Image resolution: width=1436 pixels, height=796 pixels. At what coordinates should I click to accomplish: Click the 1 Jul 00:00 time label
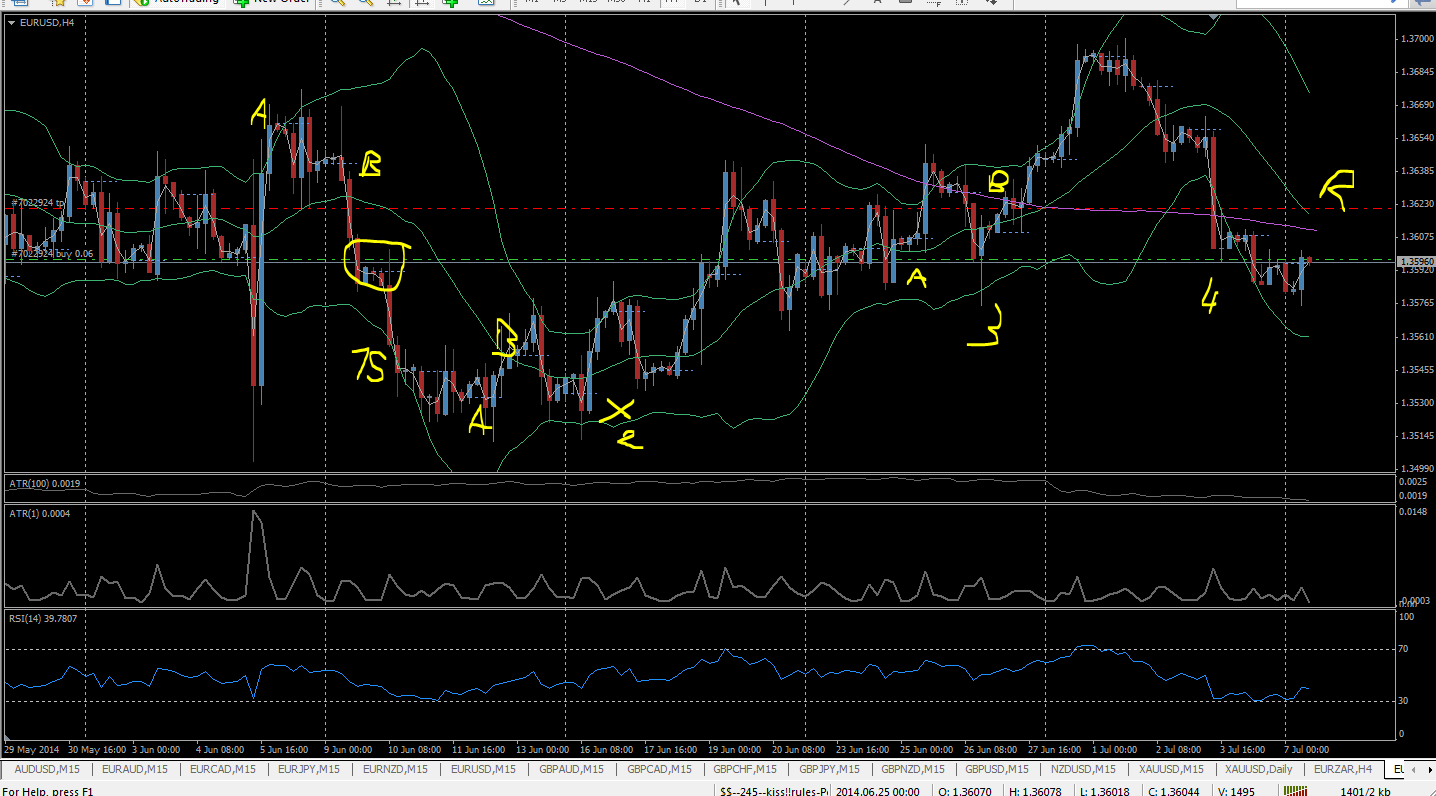point(1113,749)
